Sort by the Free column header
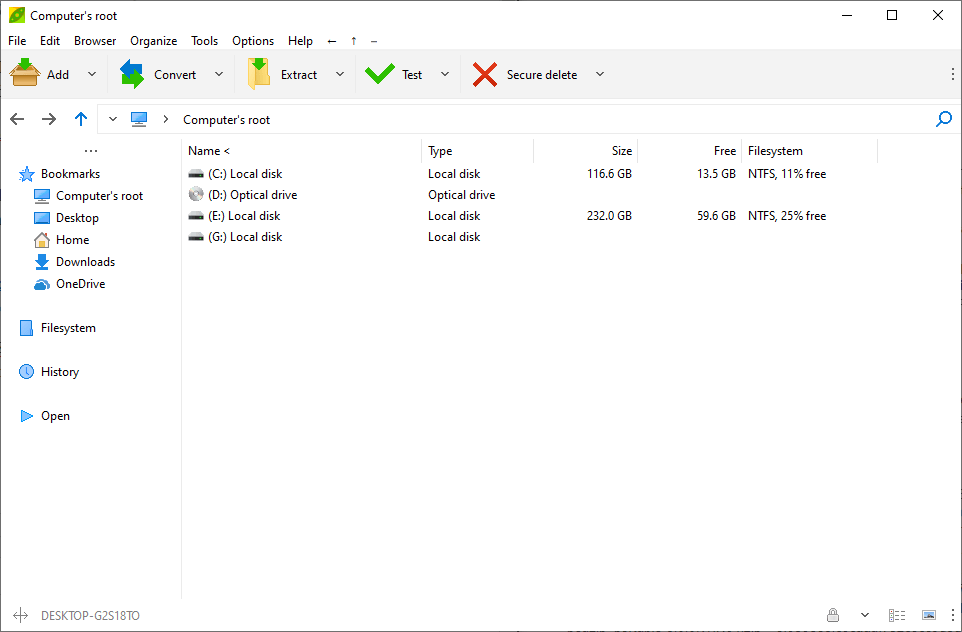962x632 pixels. point(690,151)
